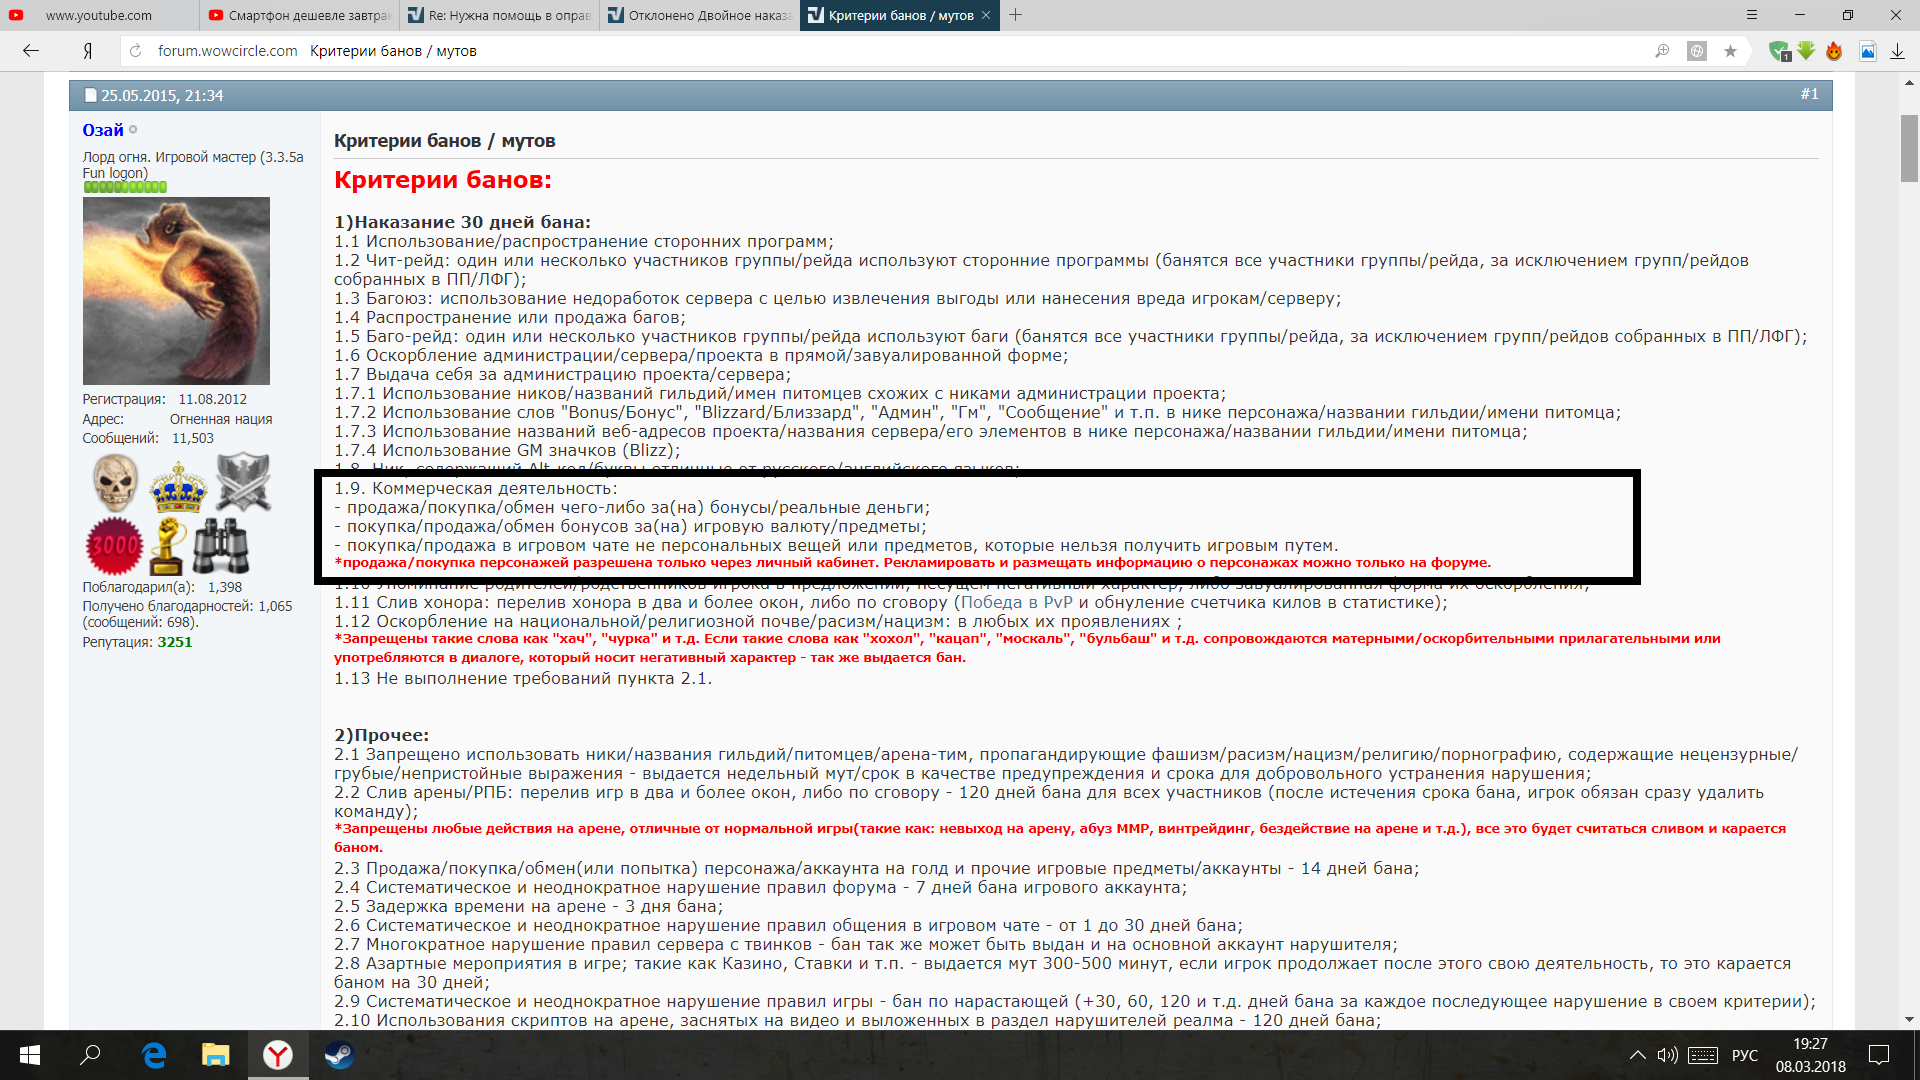Open user profile link Озай
The height and width of the screenshot is (1080, 1920).
pyautogui.click(x=103, y=130)
